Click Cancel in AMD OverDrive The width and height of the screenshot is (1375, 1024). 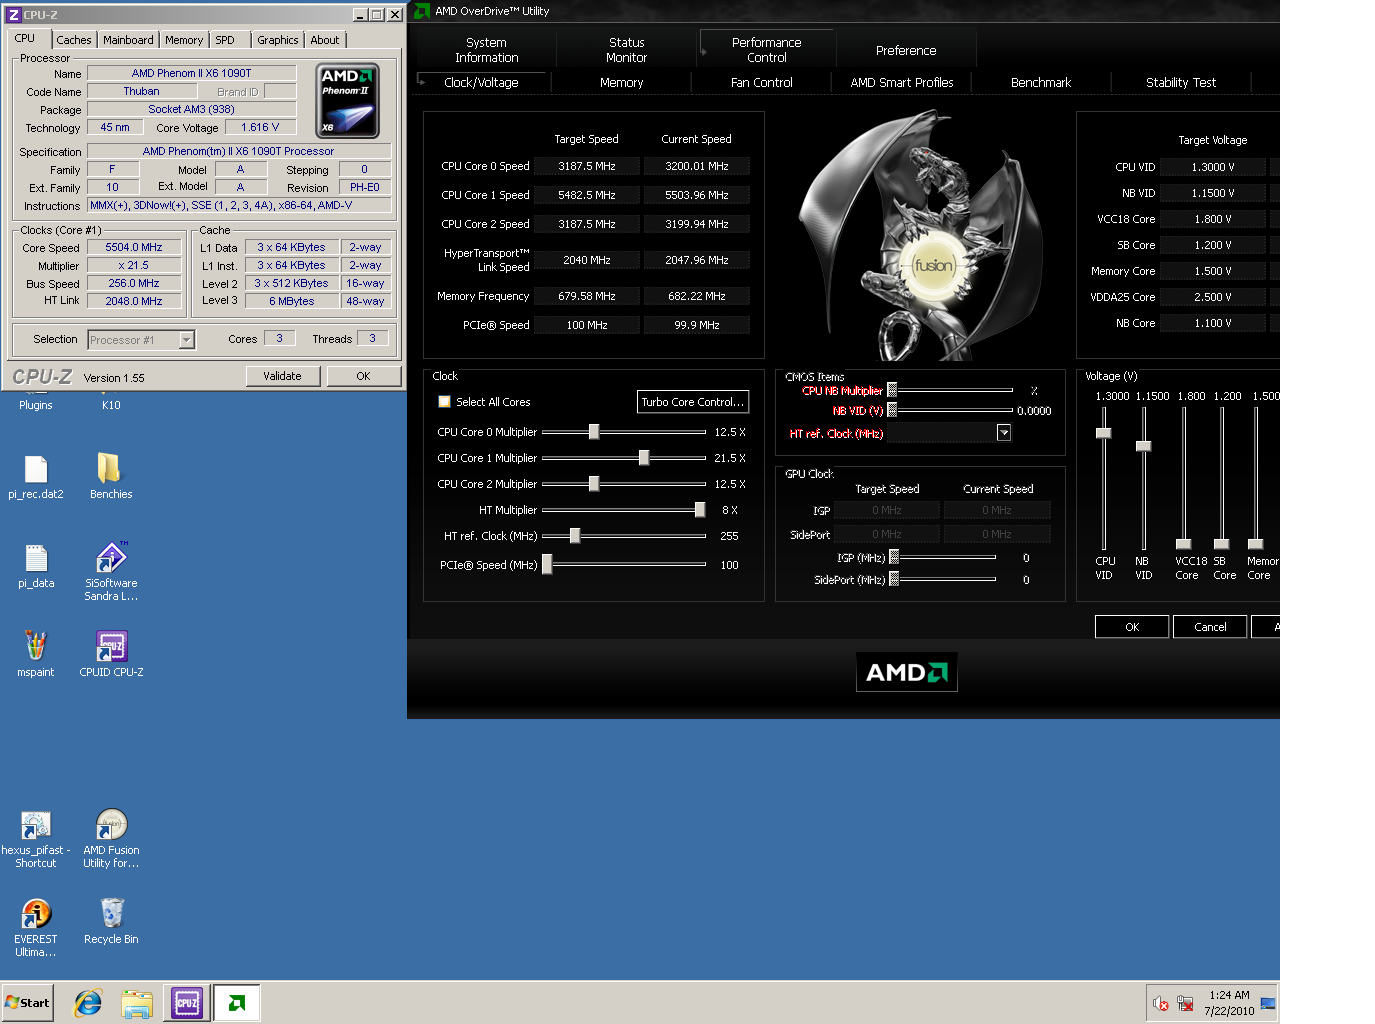pyautogui.click(x=1210, y=627)
